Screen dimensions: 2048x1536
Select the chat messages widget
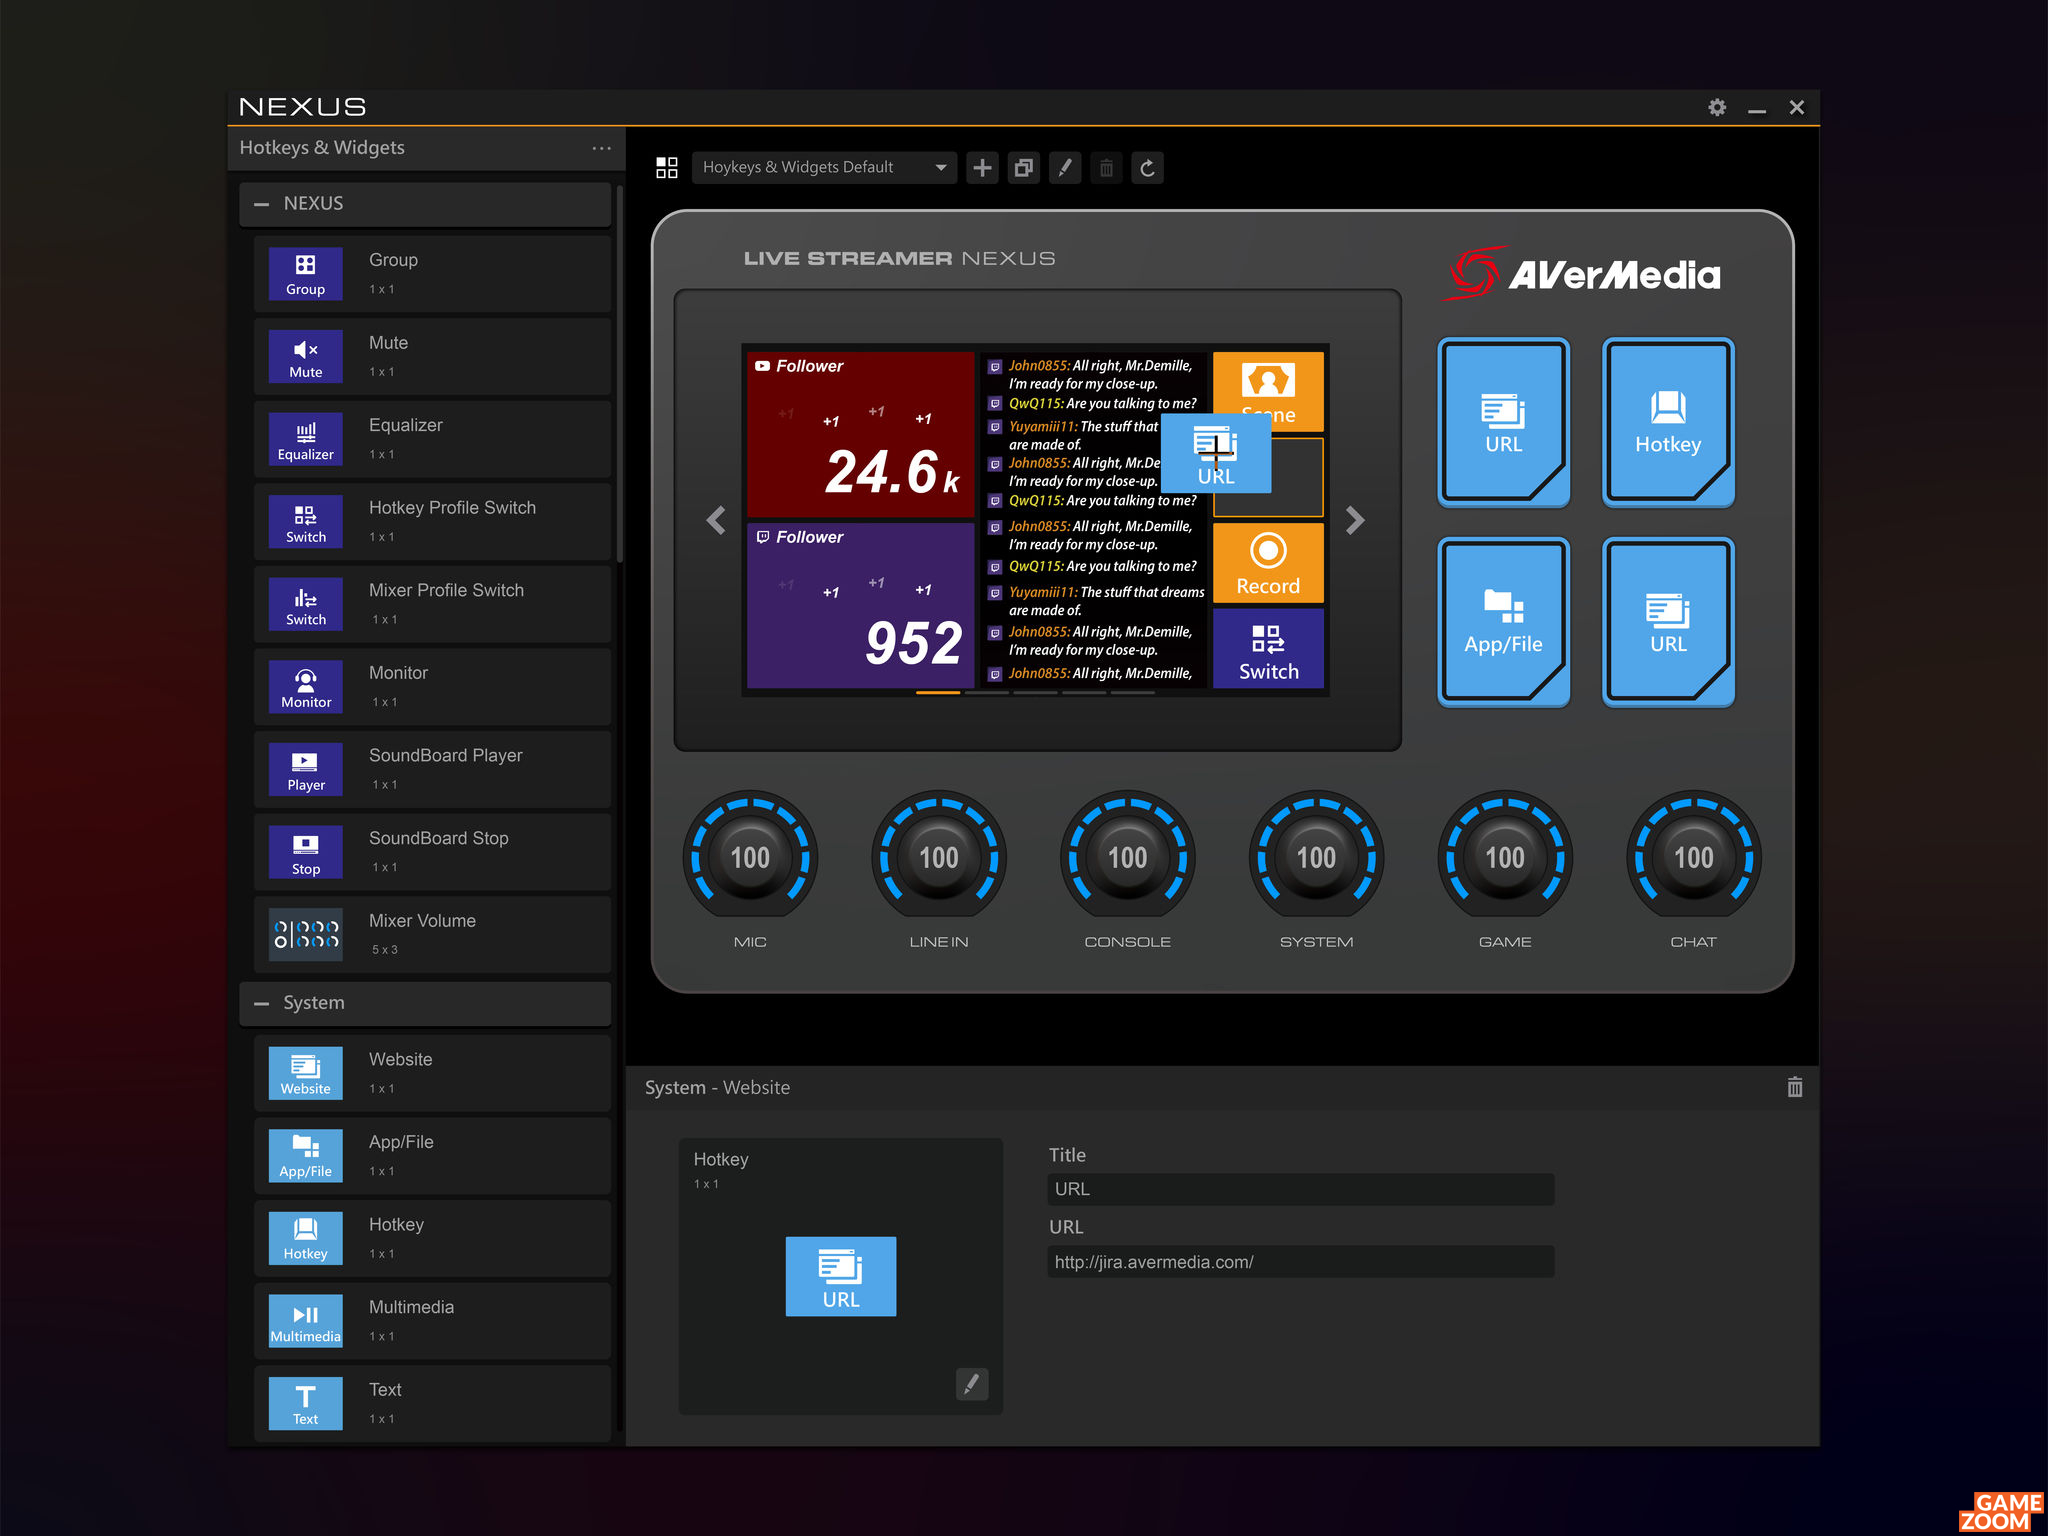click(x=1094, y=520)
